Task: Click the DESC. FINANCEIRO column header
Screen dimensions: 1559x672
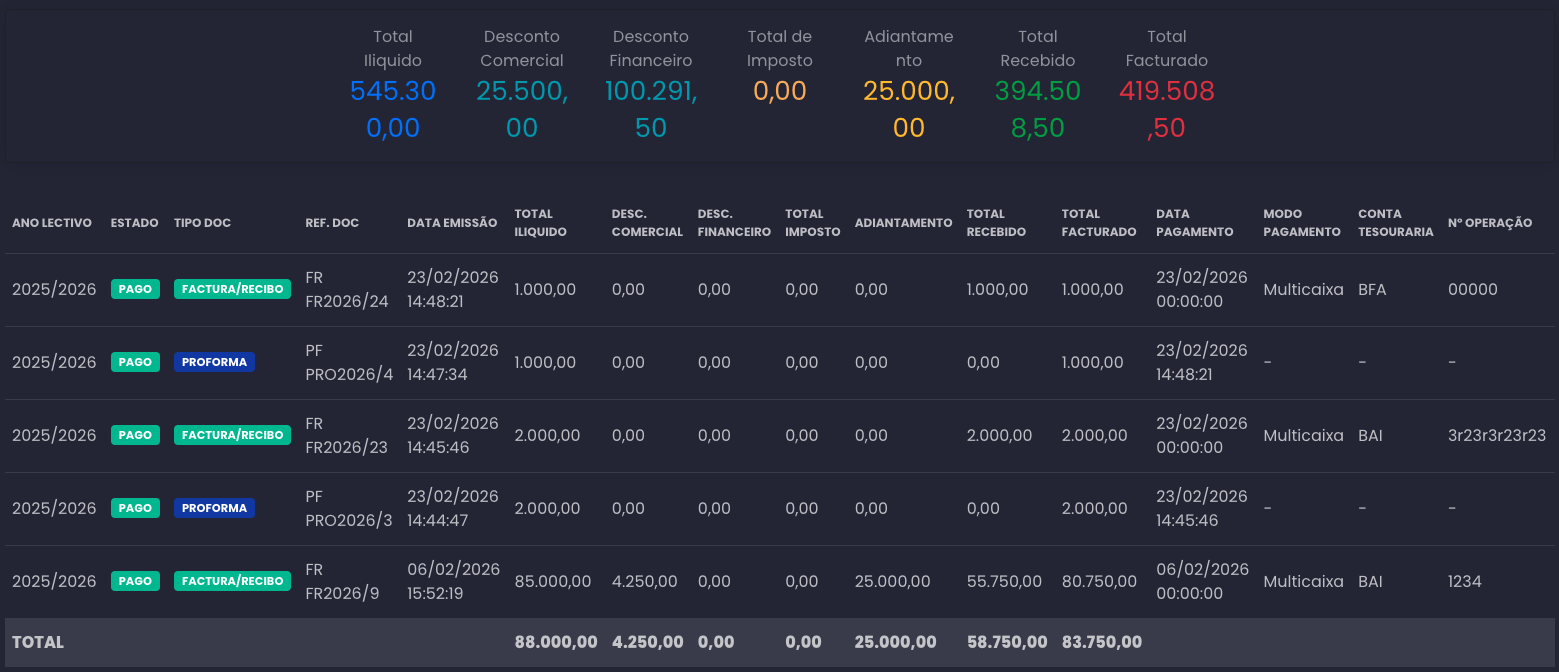Action: click(x=734, y=223)
